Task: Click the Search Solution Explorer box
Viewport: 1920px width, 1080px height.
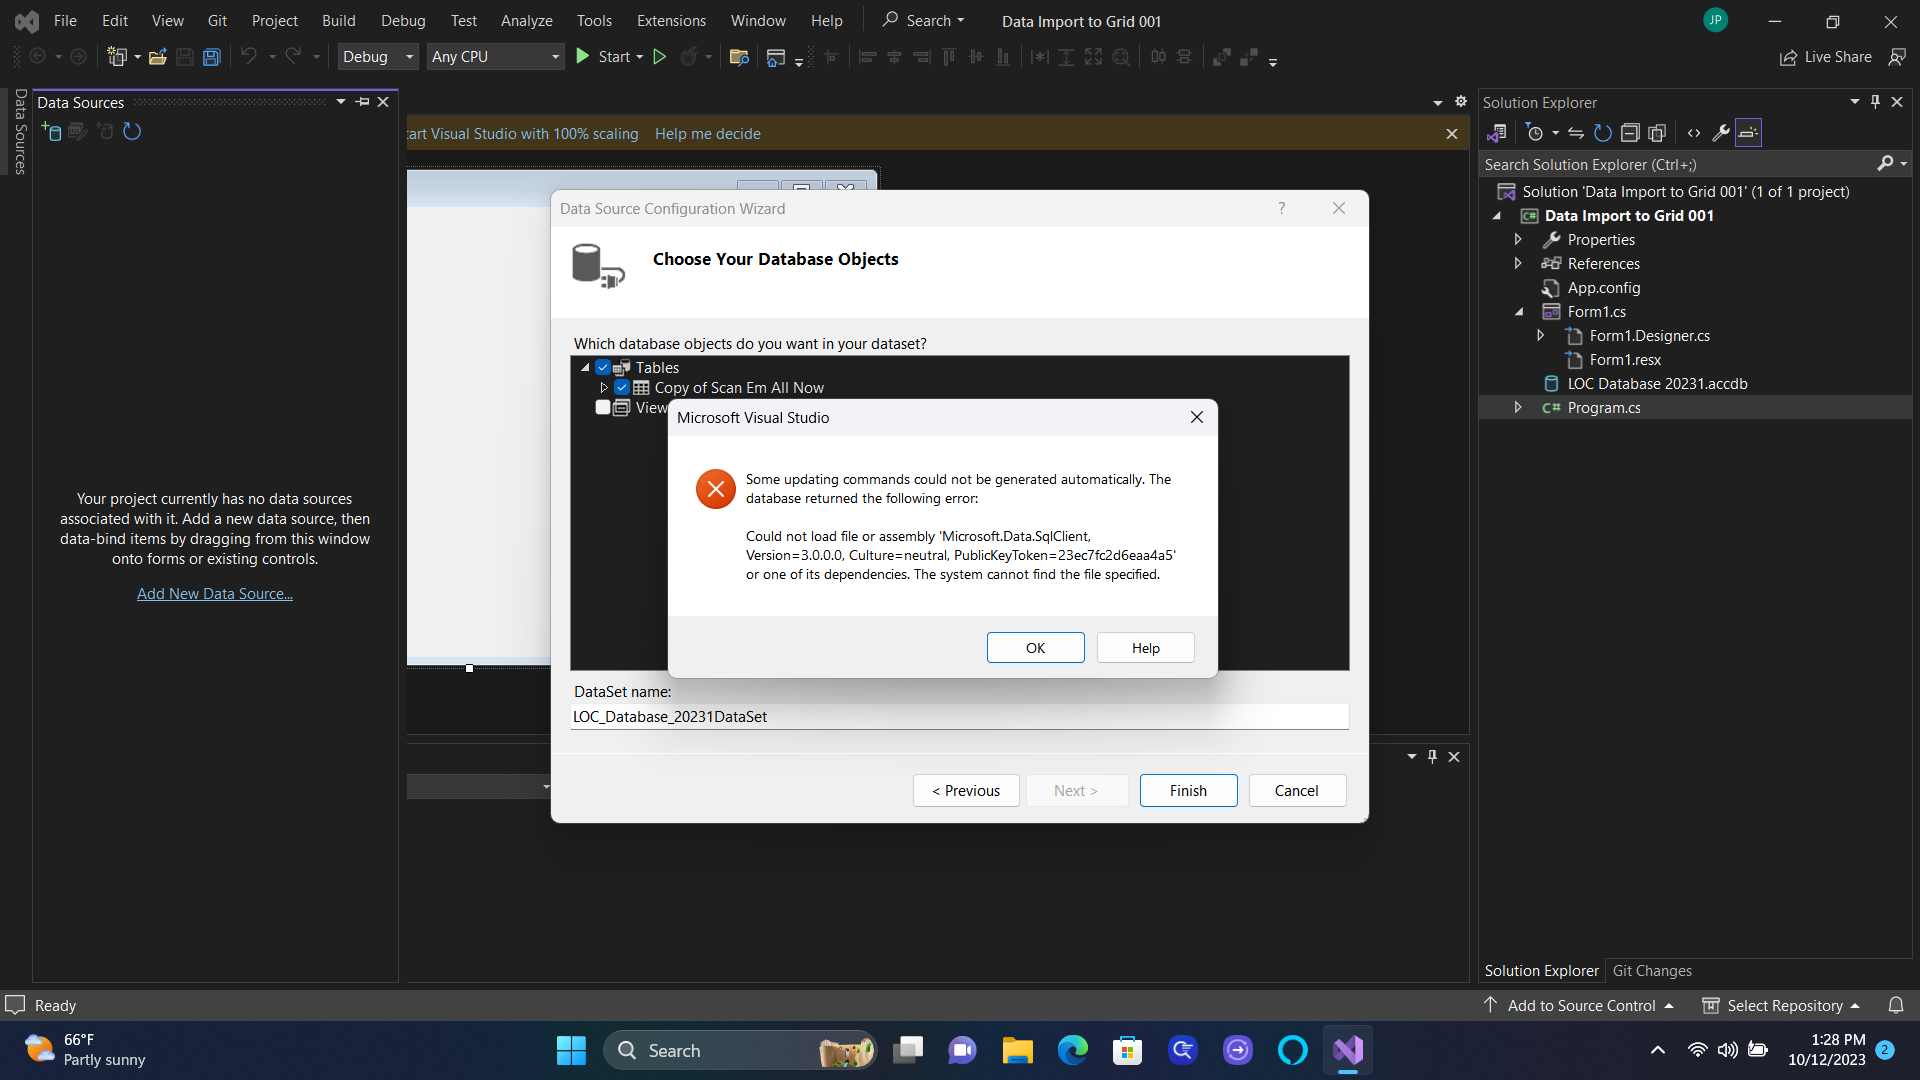Action: 1680,165
